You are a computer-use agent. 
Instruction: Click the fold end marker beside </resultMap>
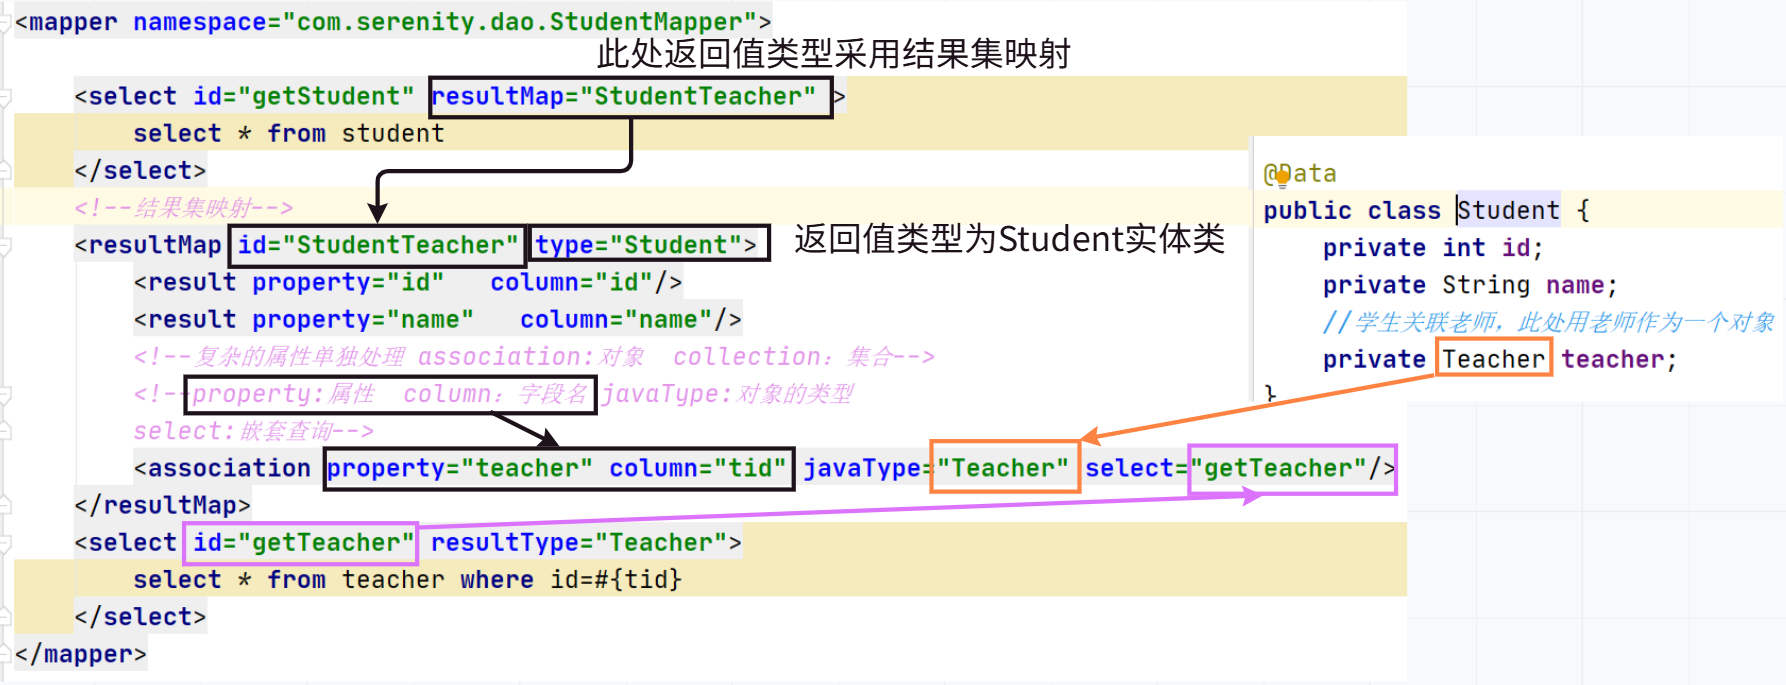[x=5, y=505]
